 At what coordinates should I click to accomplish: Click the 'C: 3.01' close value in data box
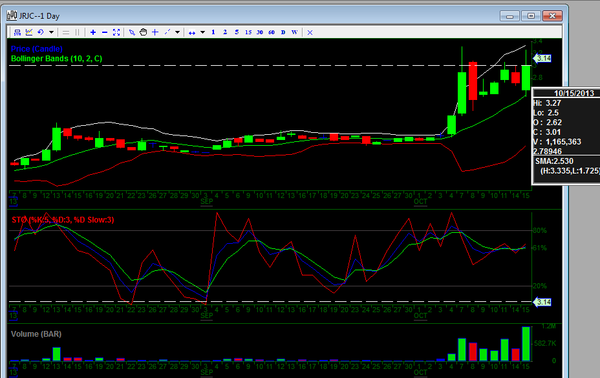click(x=547, y=132)
